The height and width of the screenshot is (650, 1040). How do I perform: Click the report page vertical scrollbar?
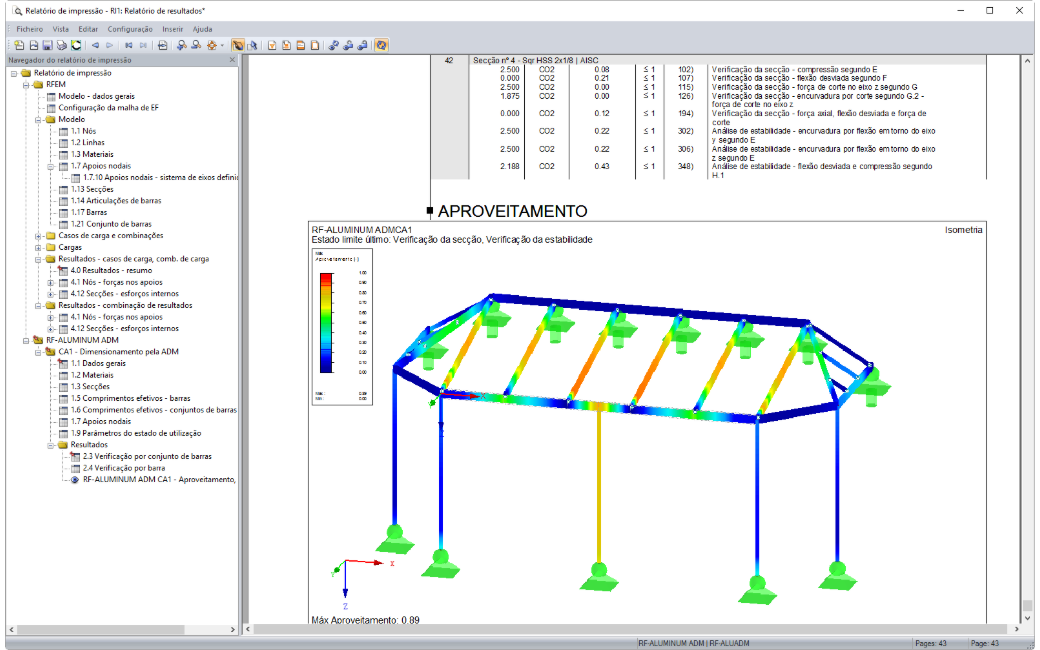pos(1027,338)
